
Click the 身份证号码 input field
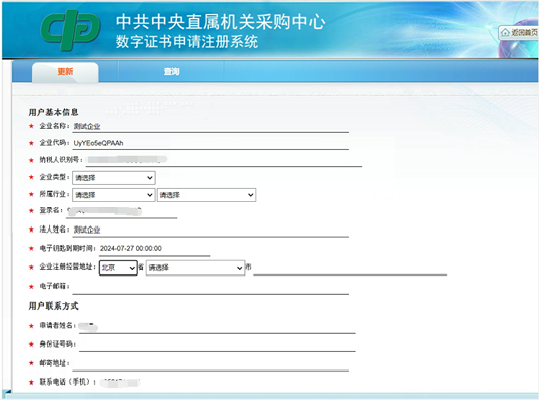217,345
